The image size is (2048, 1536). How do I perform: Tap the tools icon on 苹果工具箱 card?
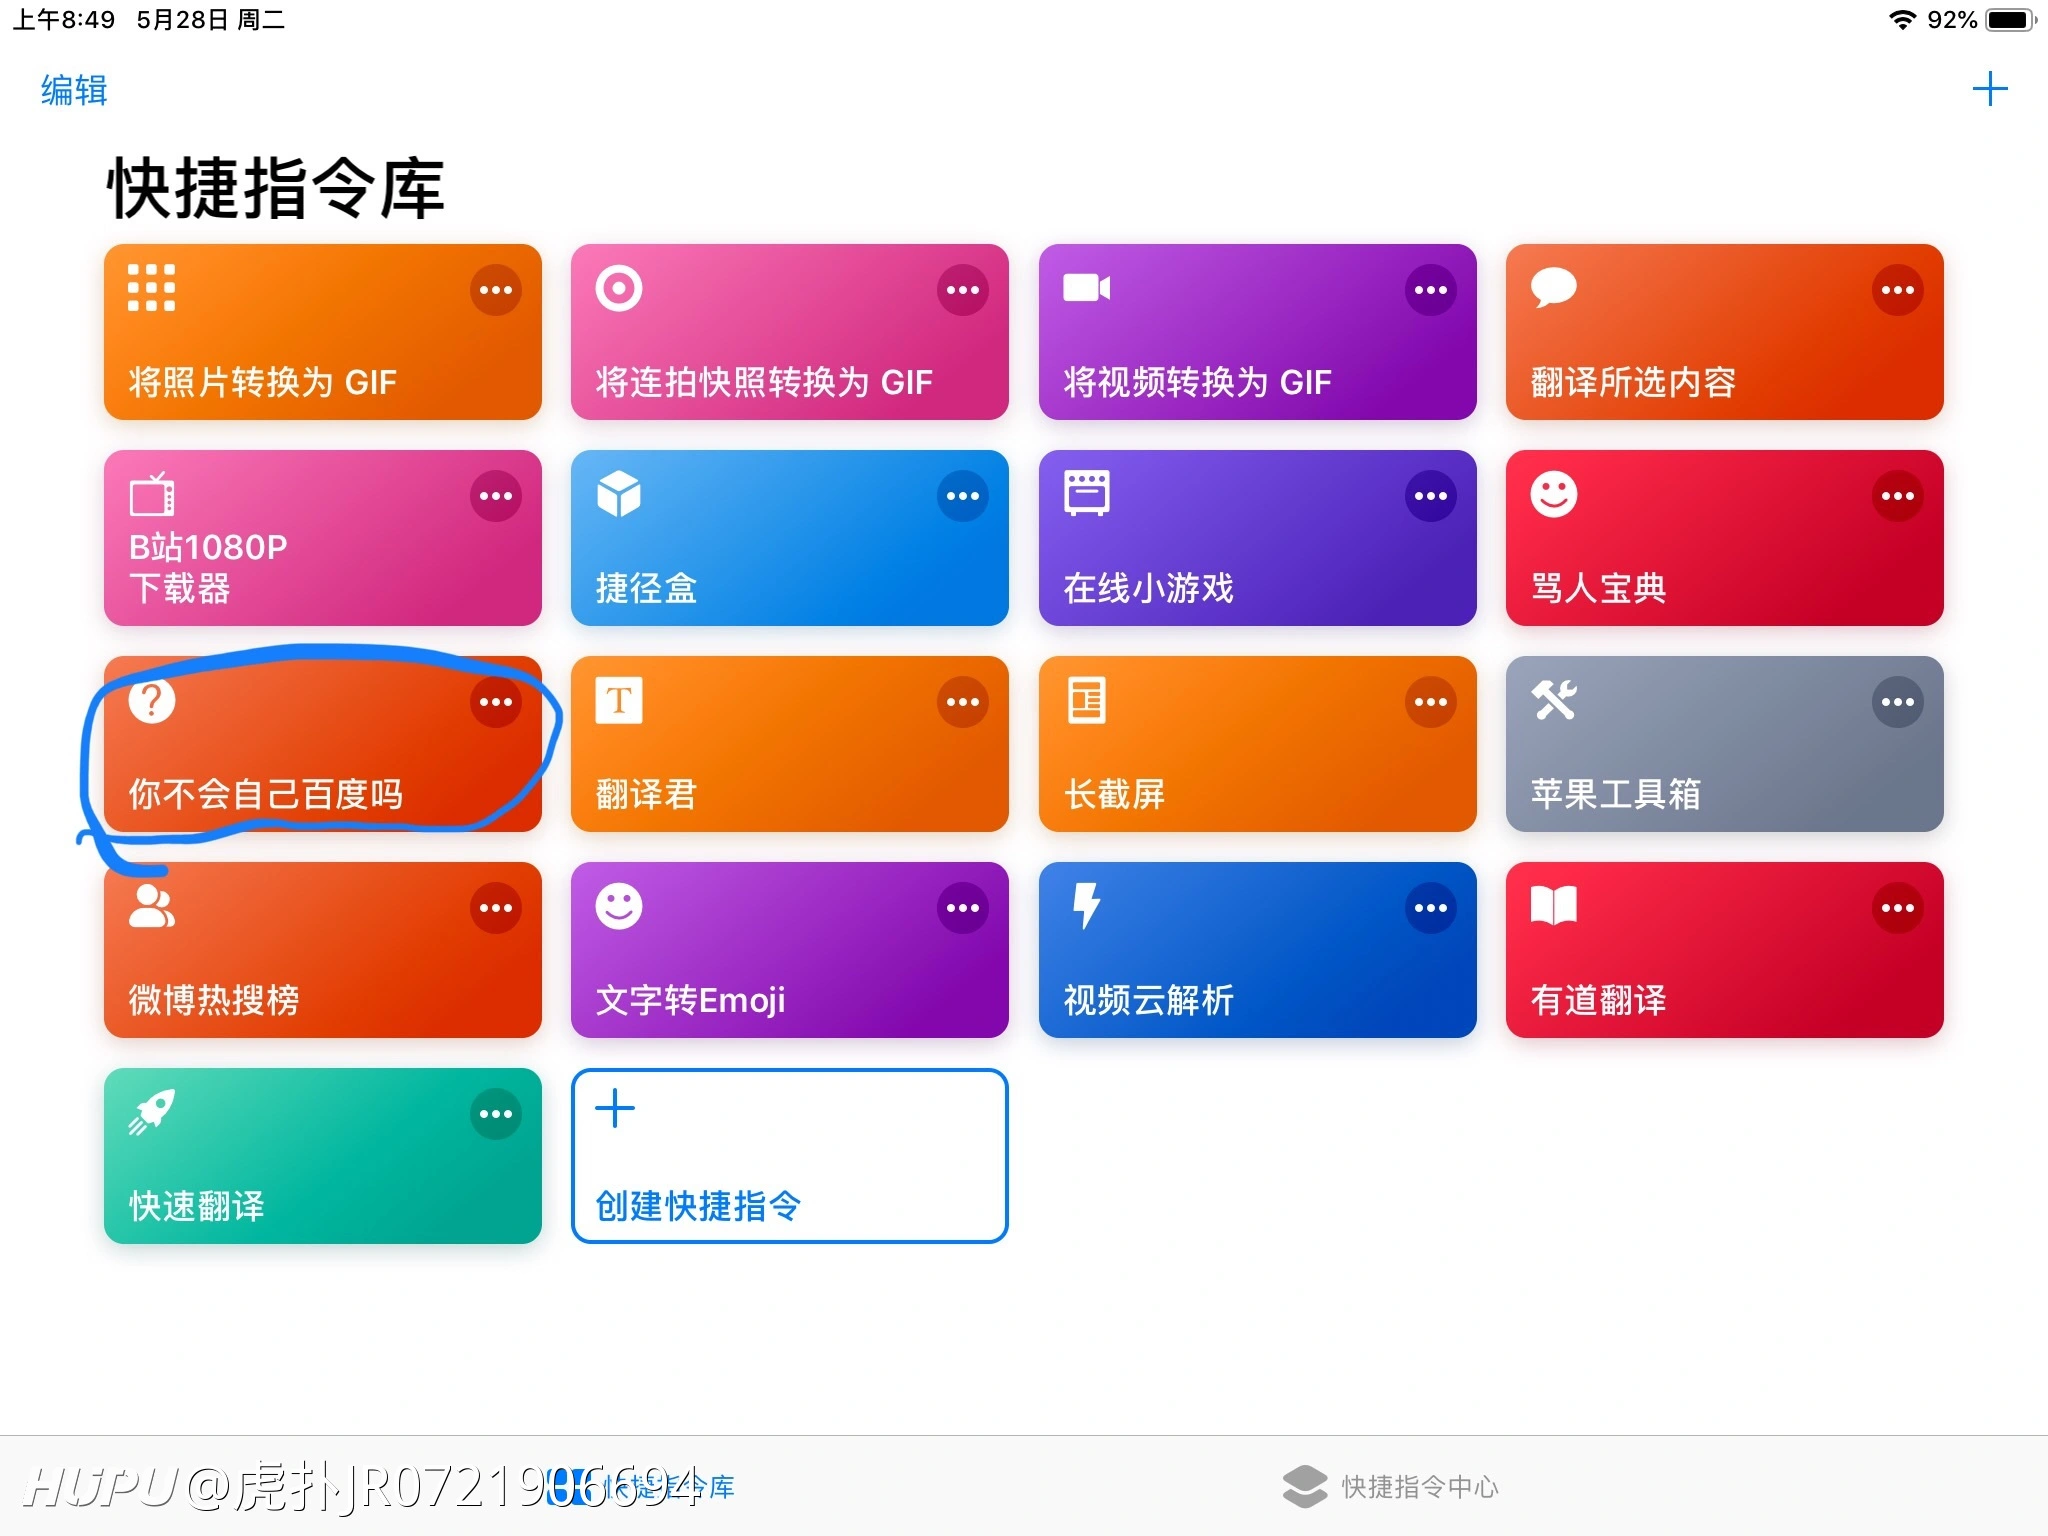pyautogui.click(x=1554, y=700)
